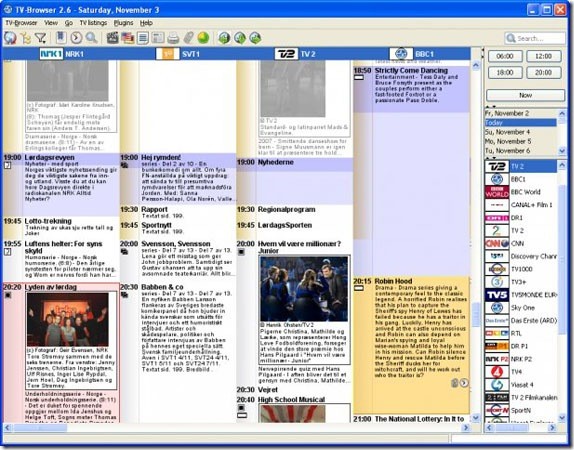This screenshot has width=574, height=450.
Task: Click the round clock toolbar icon
Action: pyautogui.click(x=76, y=38)
